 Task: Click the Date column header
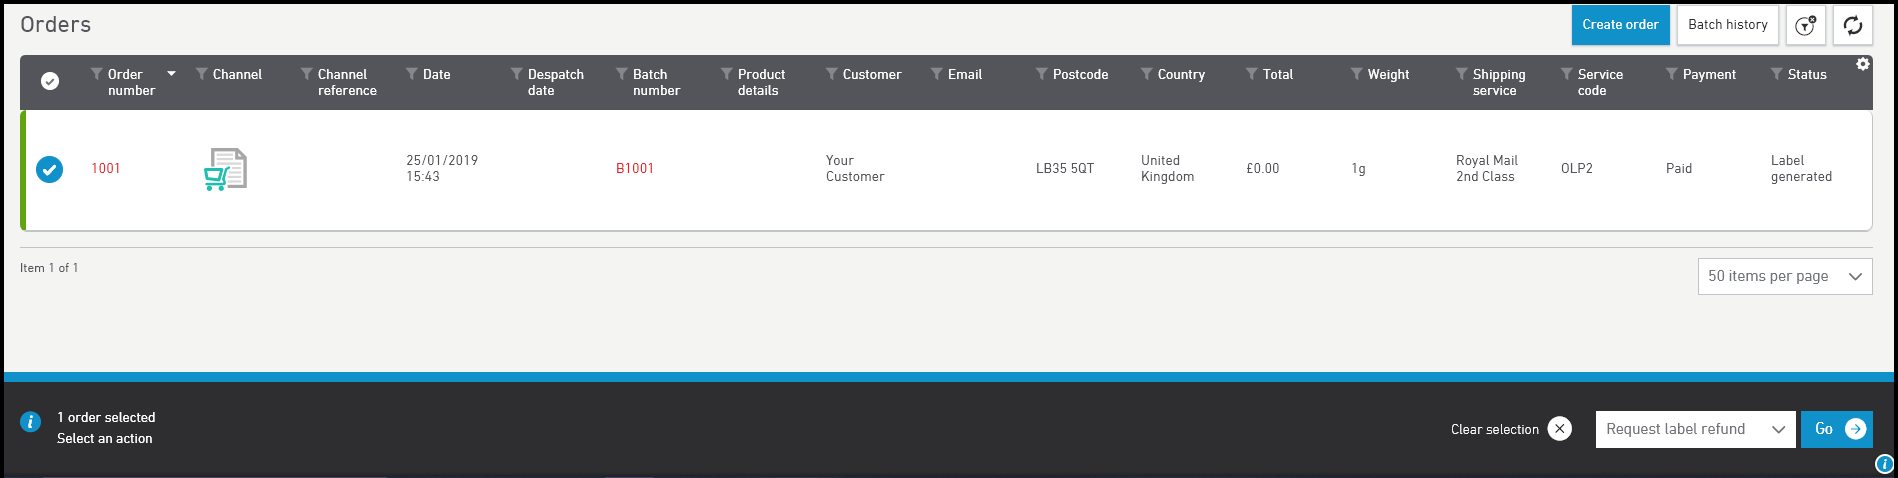tap(436, 75)
